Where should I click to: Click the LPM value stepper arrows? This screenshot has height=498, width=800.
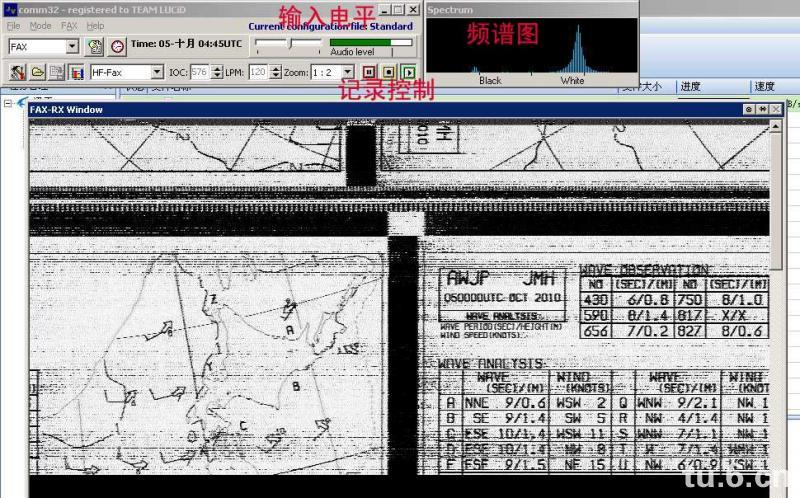coord(274,72)
